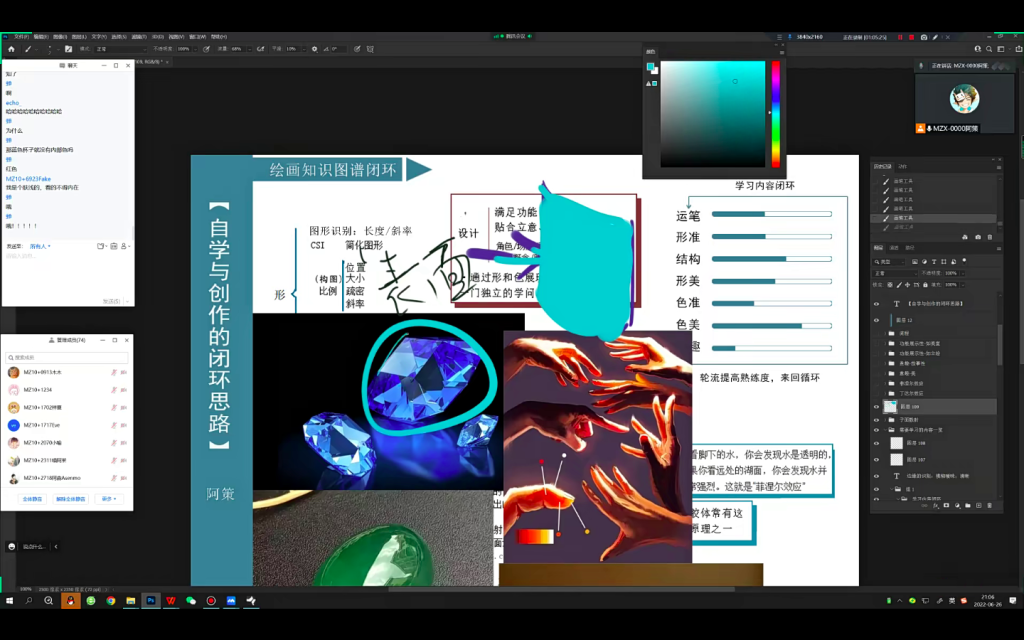Click the 全体静音 button
This screenshot has width=1024, height=640.
click(x=32, y=498)
